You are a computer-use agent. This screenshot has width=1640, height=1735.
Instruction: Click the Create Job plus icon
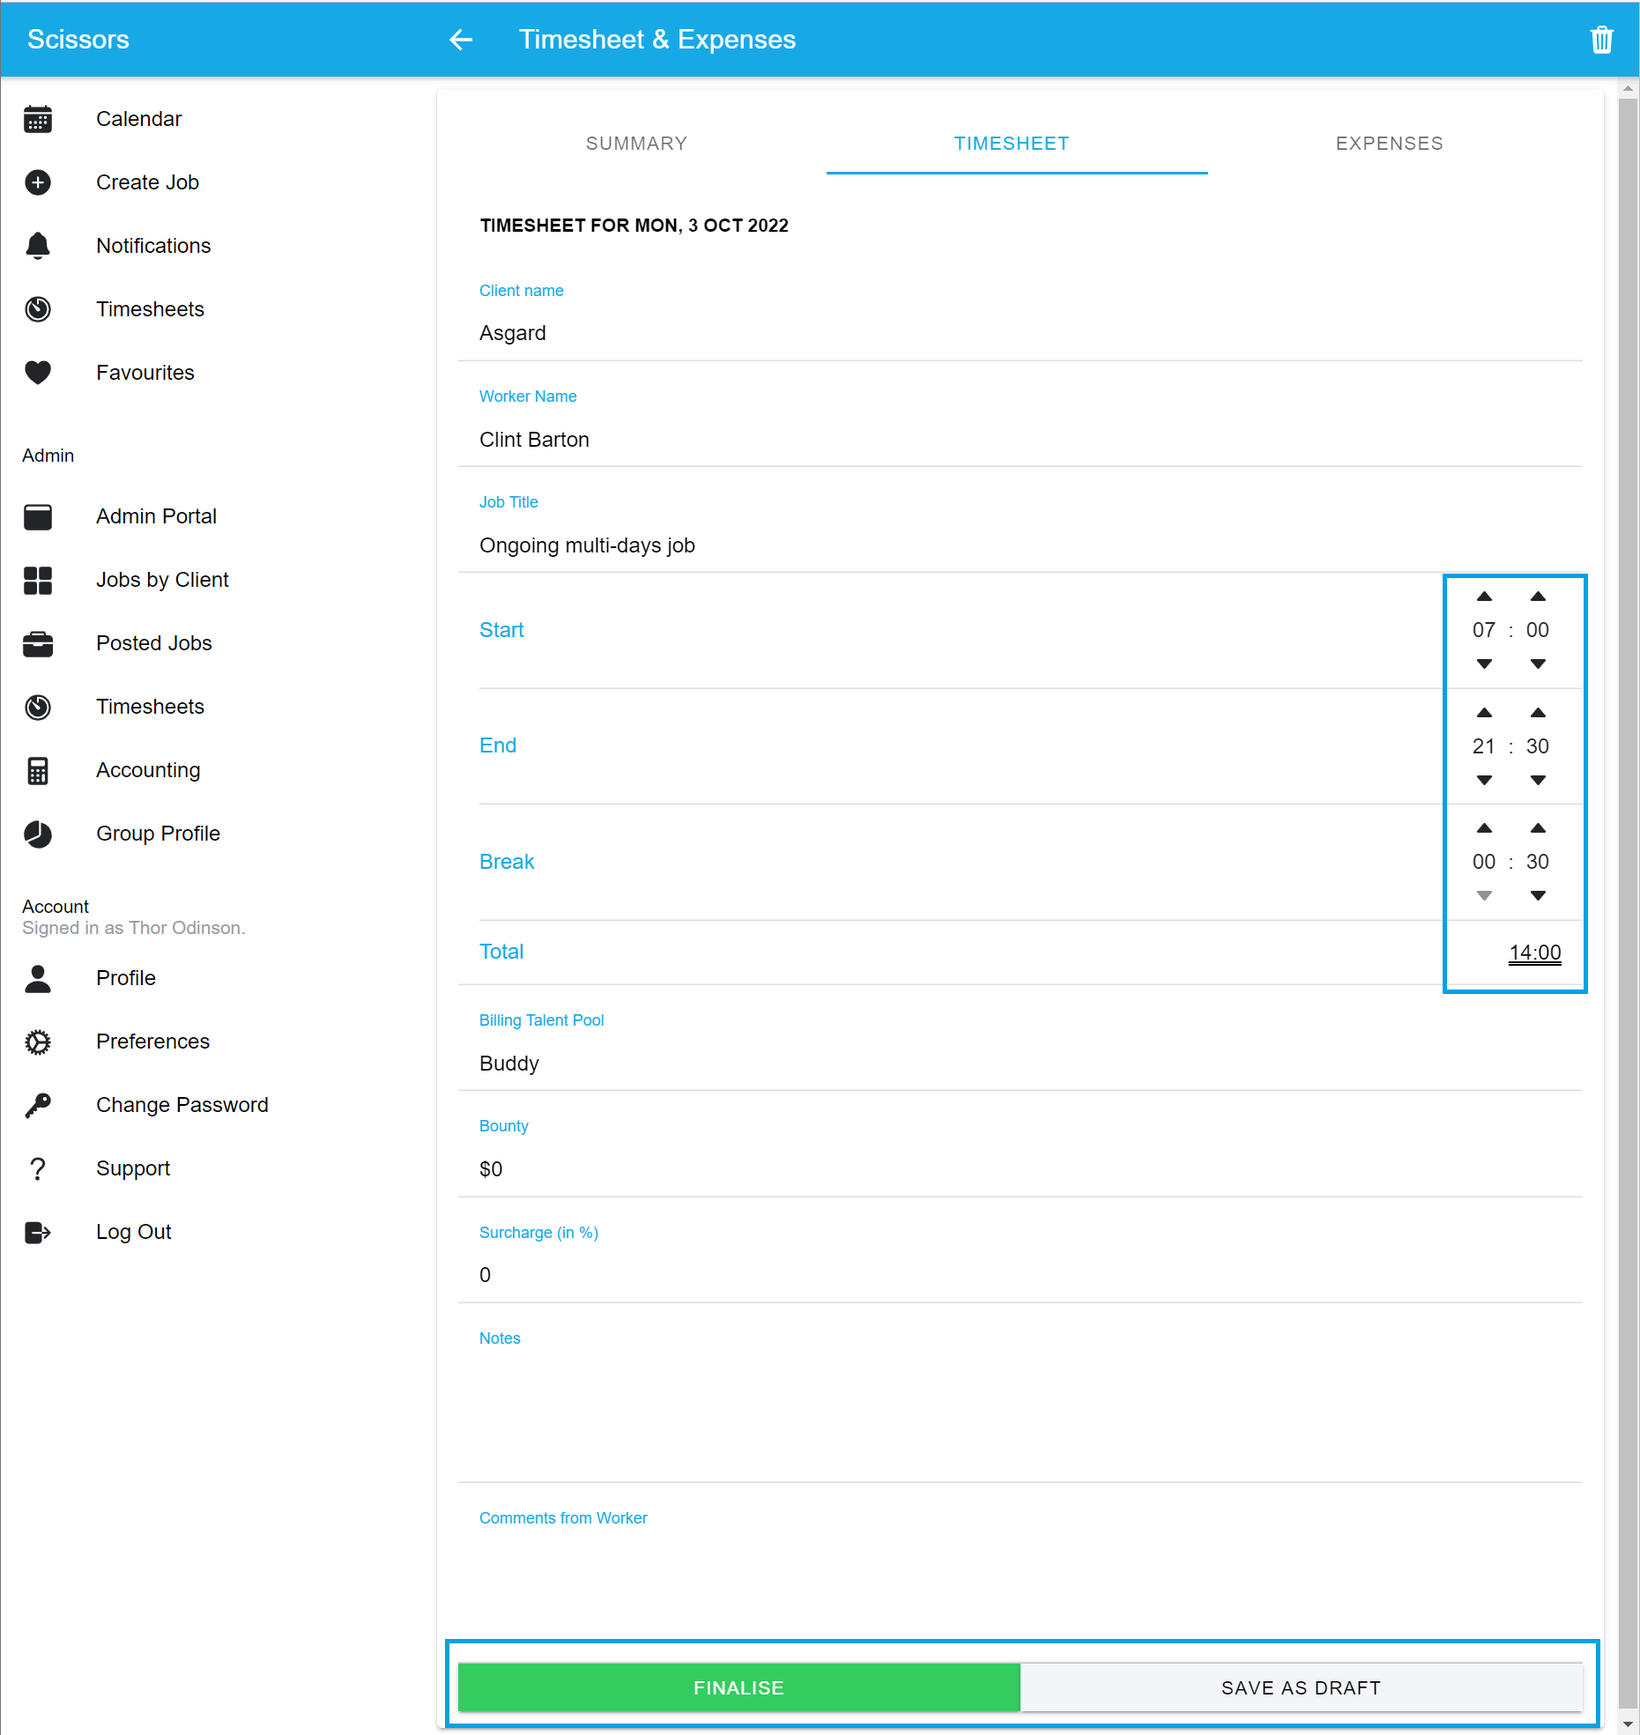point(38,182)
